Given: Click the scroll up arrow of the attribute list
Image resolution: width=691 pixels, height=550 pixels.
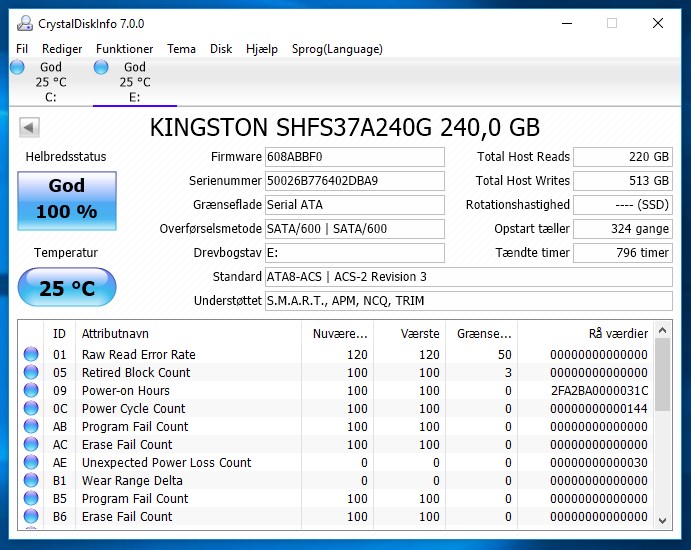Looking at the screenshot, I should (x=662, y=330).
